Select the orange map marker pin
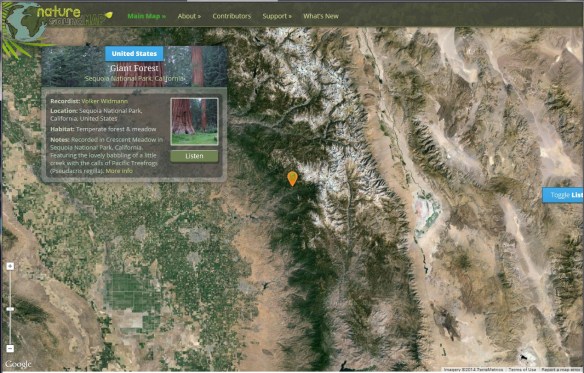Screen dimensions: 584x373 tap(292, 178)
